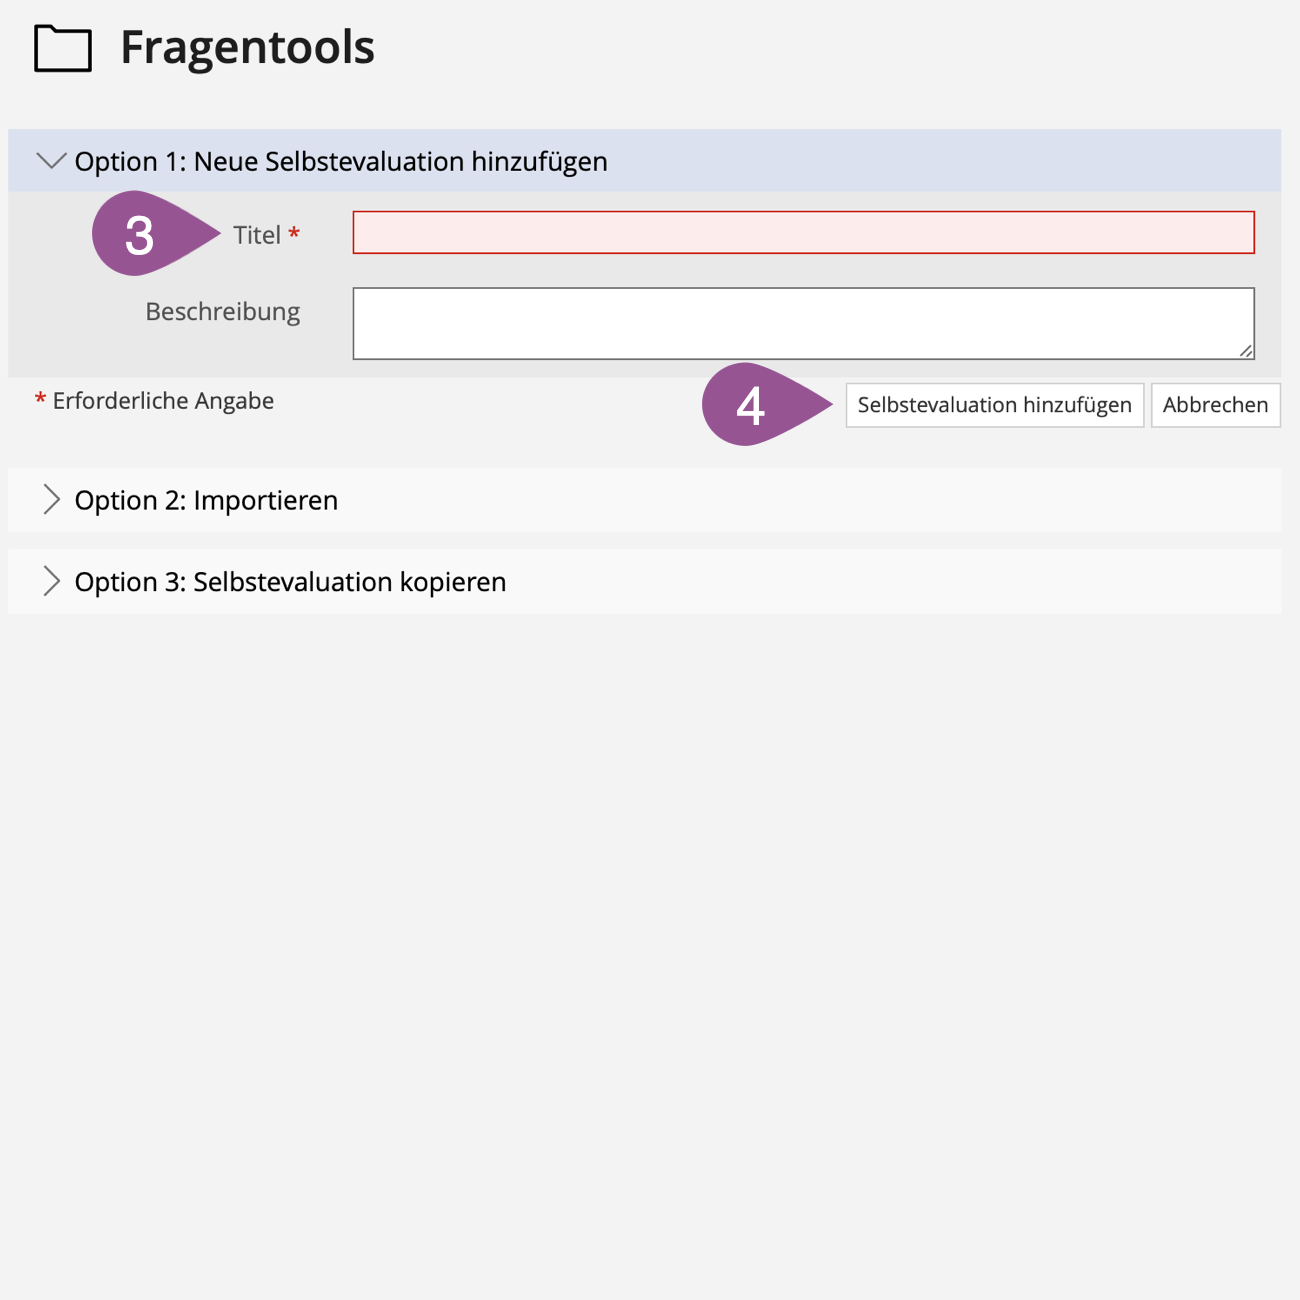Click the Option 1: Neue Selbstevaluation hinzufügen header
This screenshot has height=1300, width=1300.
pos(341,162)
